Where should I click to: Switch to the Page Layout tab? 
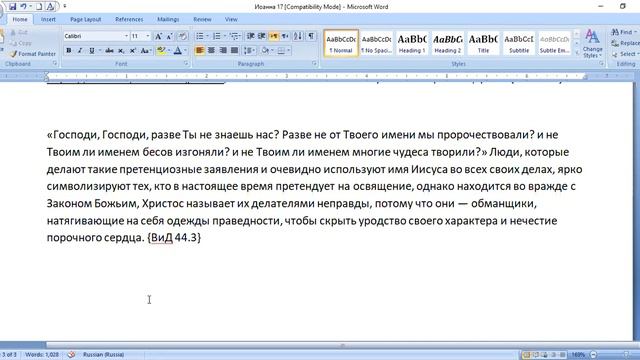85,19
